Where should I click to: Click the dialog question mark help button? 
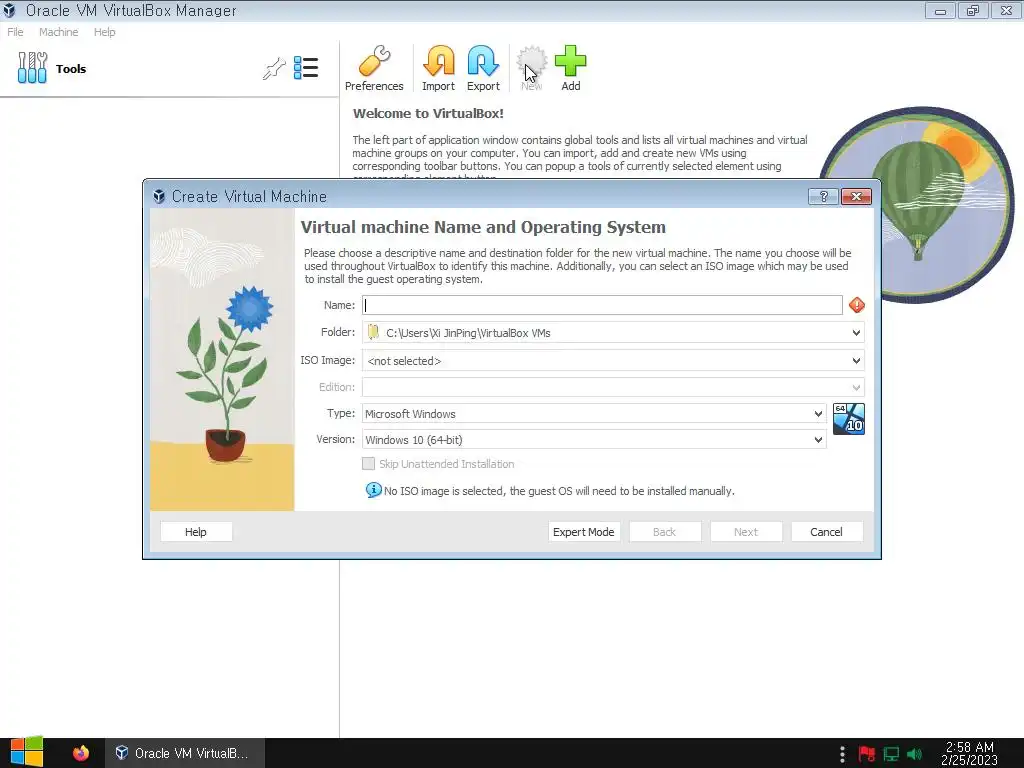[x=823, y=197]
